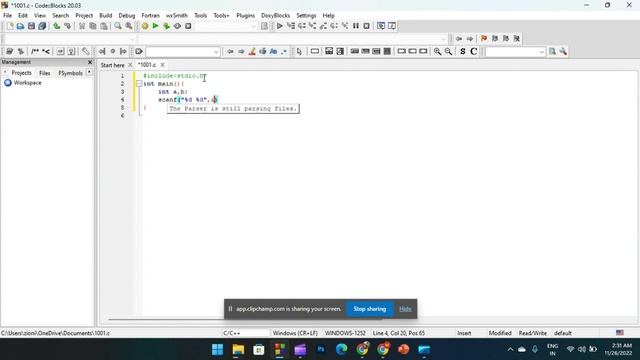Open the Windows Start button

(x=218, y=349)
